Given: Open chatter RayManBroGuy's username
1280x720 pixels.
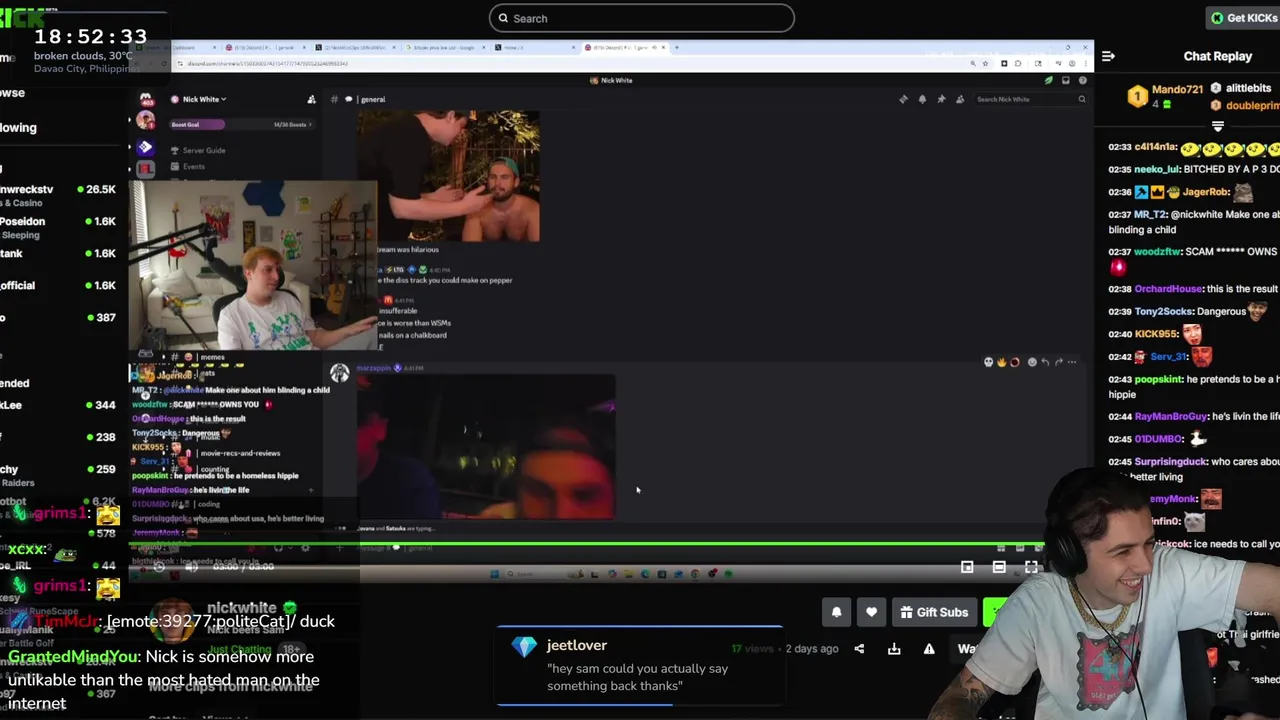Looking at the screenshot, I should click(x=1170, y=416).
